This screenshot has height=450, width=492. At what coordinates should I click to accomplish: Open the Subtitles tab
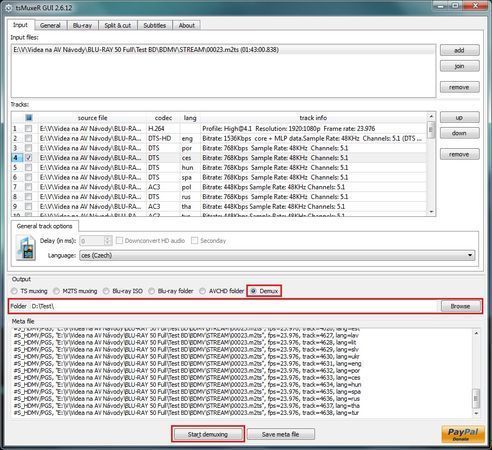click(x=155, y=25)
